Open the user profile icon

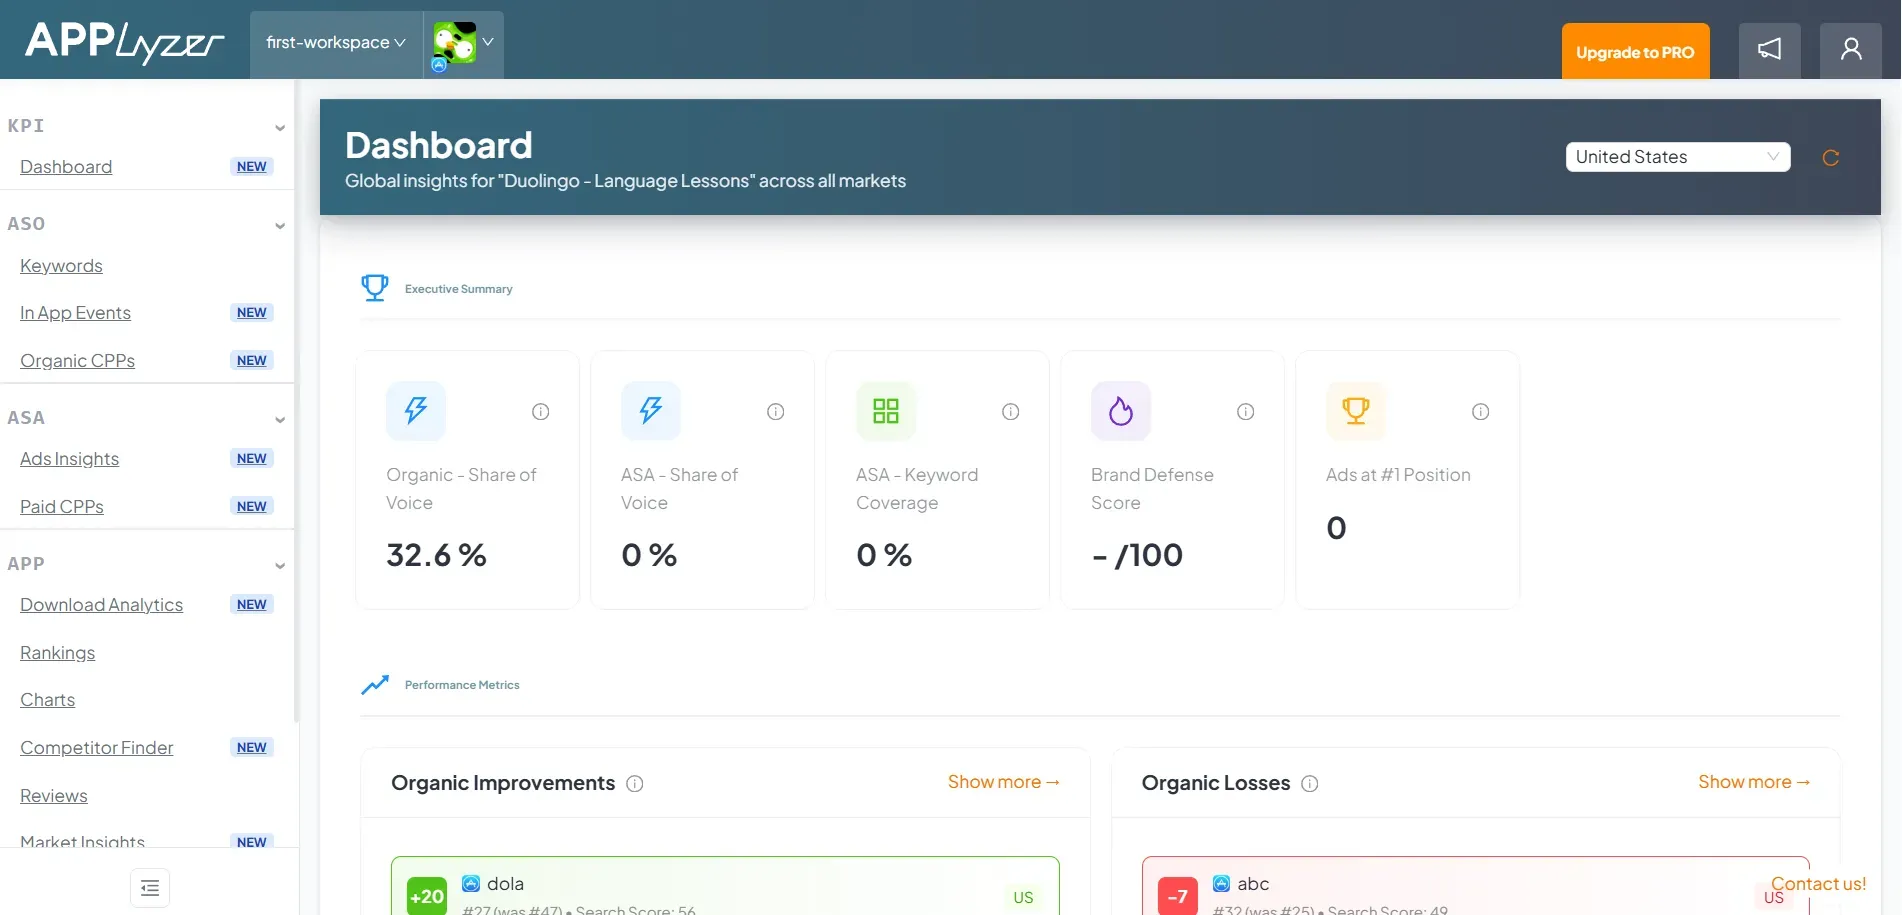[x=1850, y=49]
